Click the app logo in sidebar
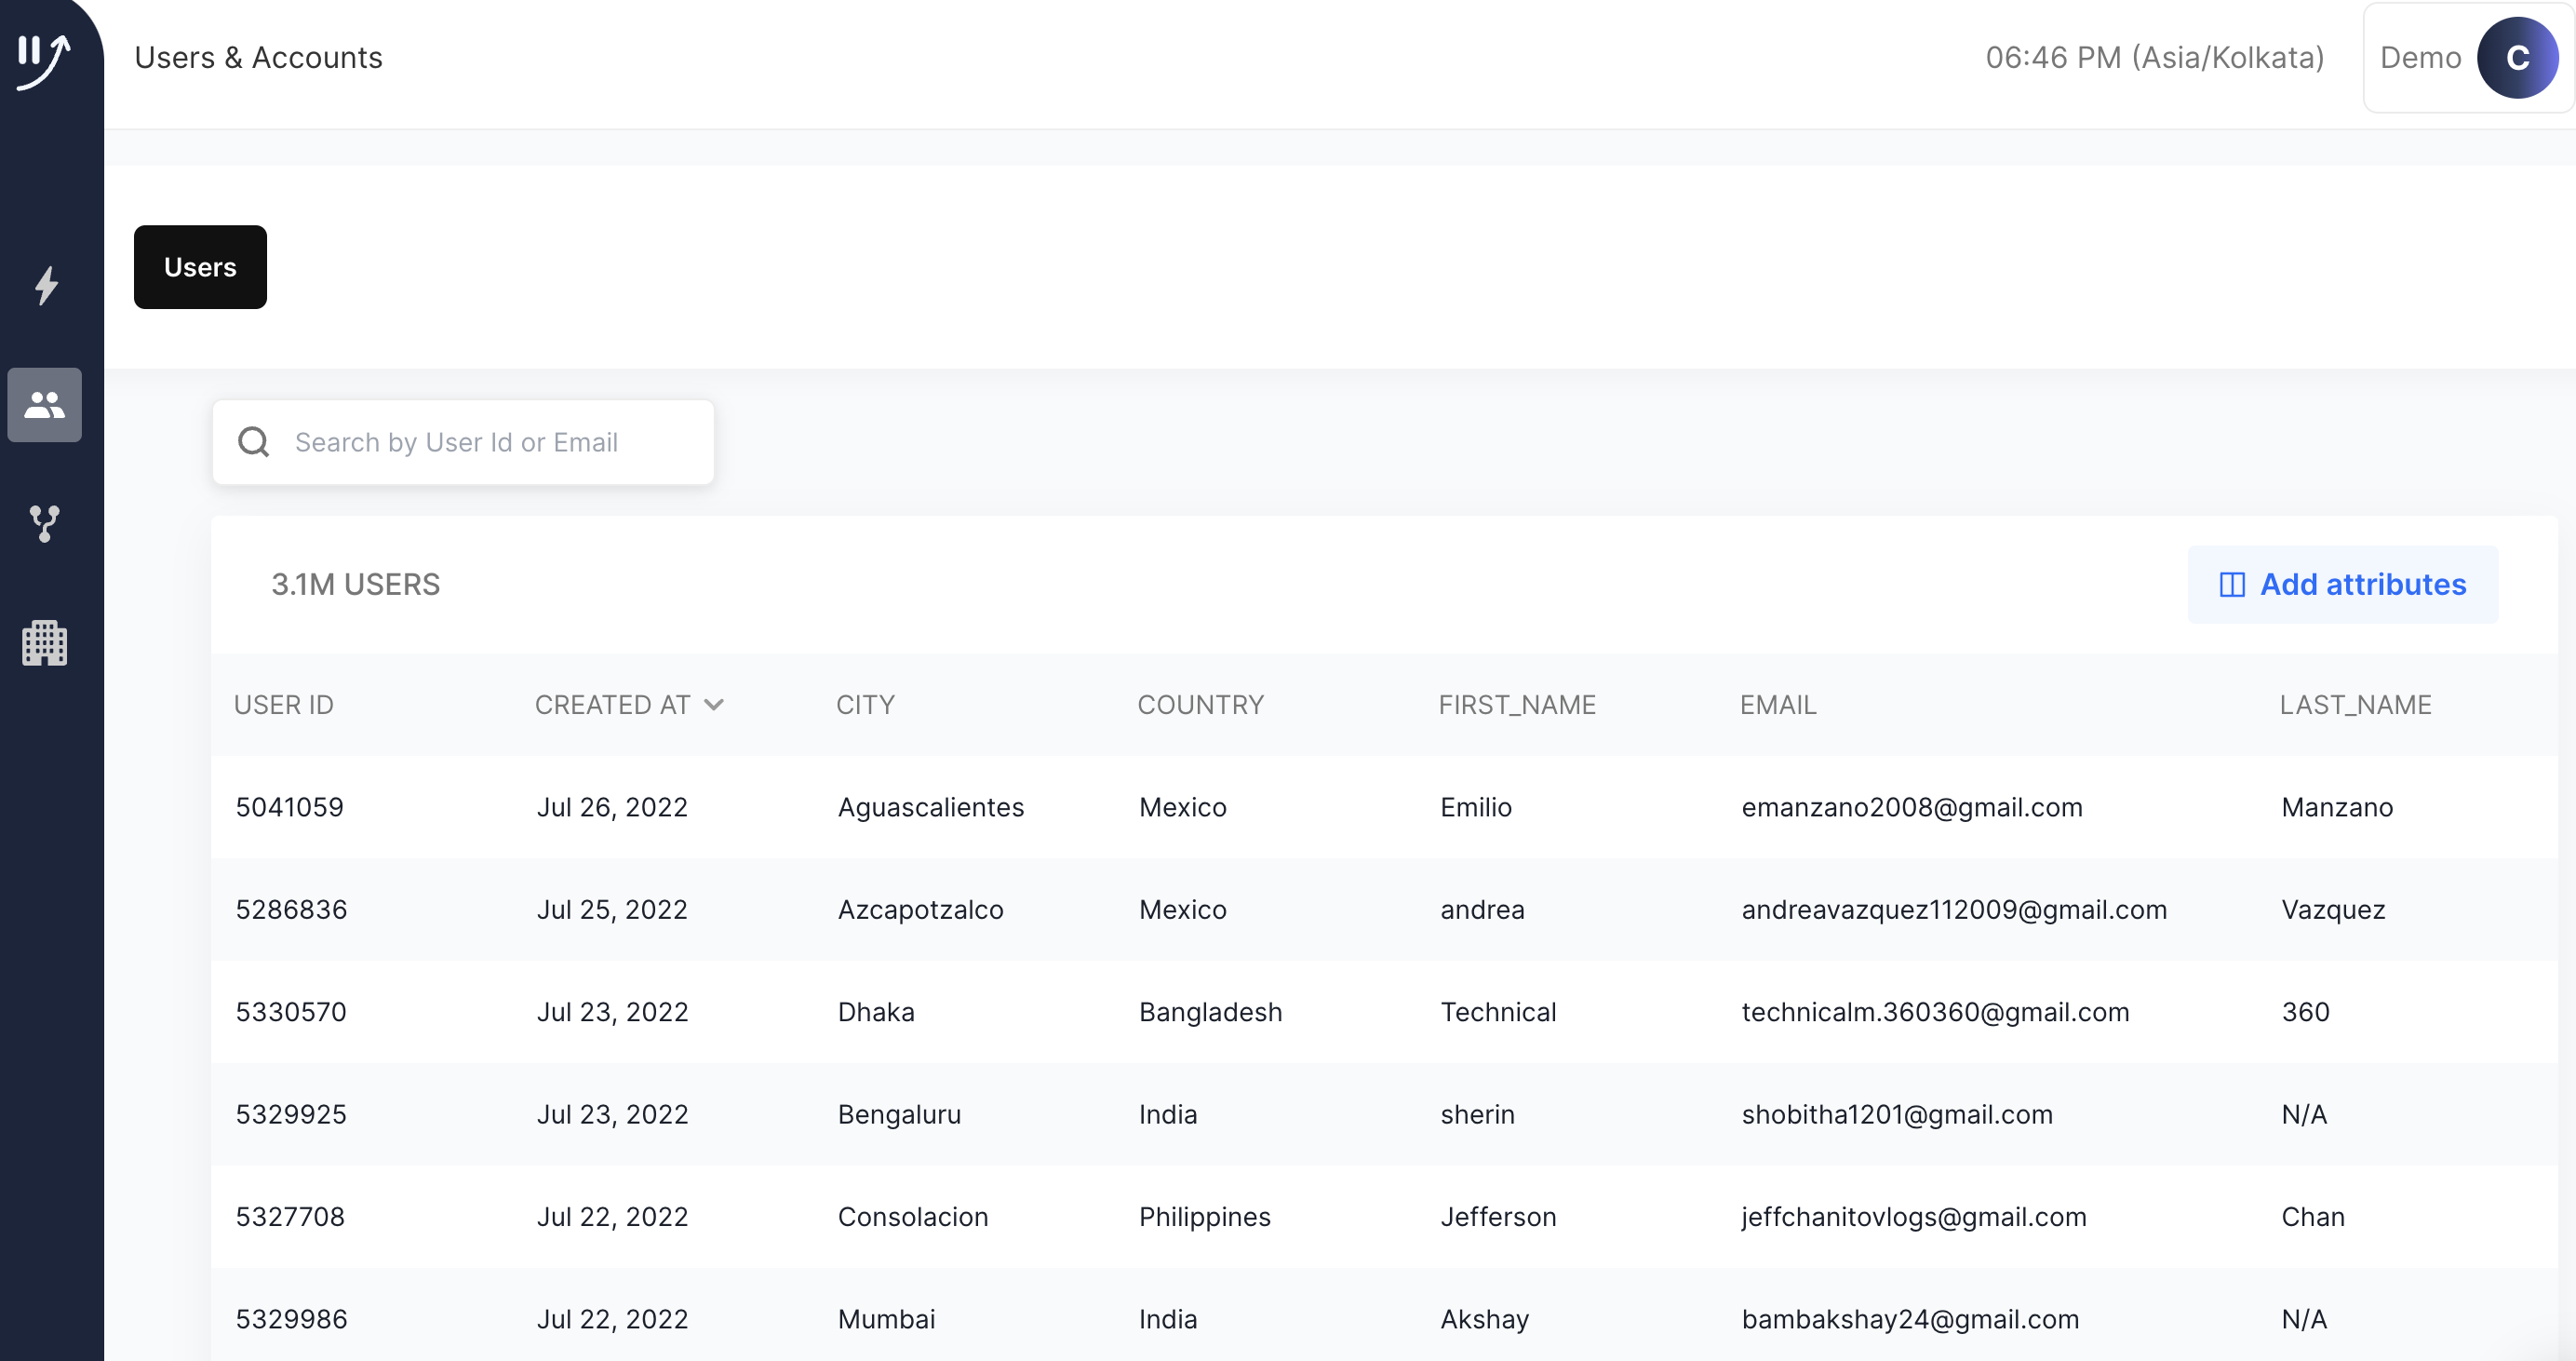The image size is (2576, 1361). click(x=43, y=60)
